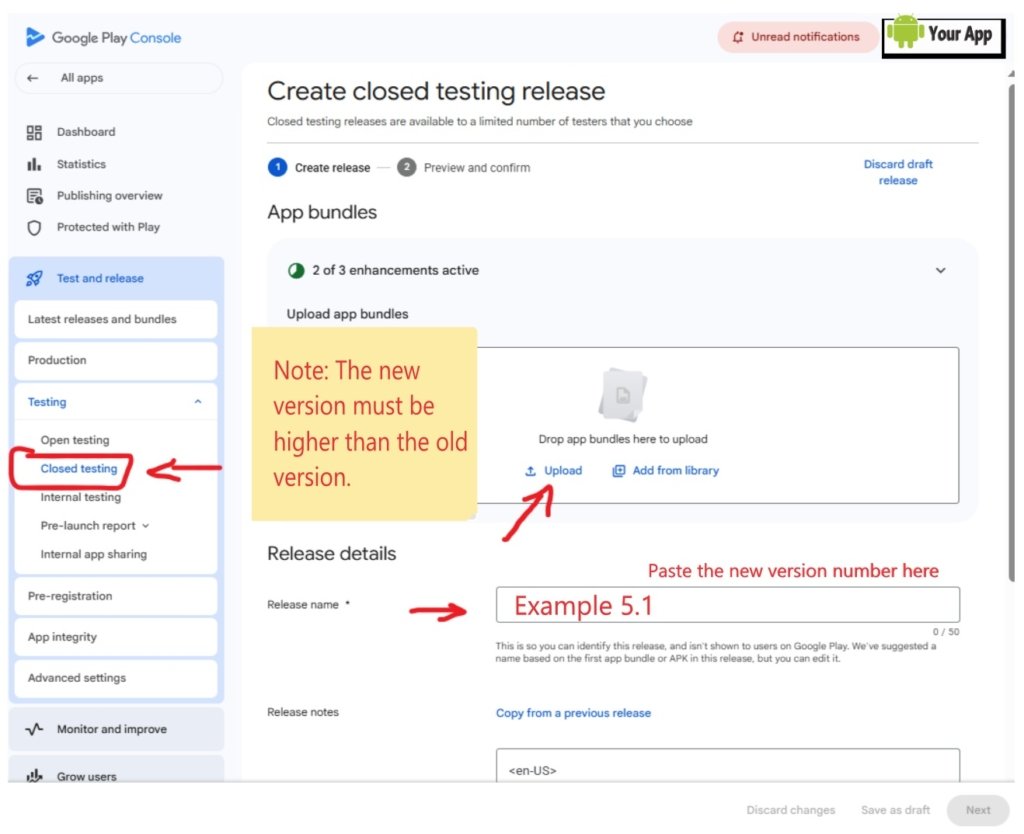Image resolution: width=1024 pixels, height=834 pixels.
Task: Open Protected with Play
Action: pyautogui.click(x=108, y=227)
